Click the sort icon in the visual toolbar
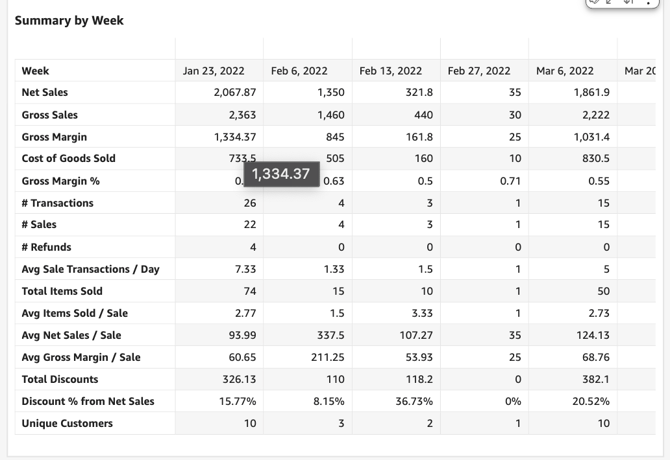The width and height of the screenshot is (670, 460). [x=629, y=2]
